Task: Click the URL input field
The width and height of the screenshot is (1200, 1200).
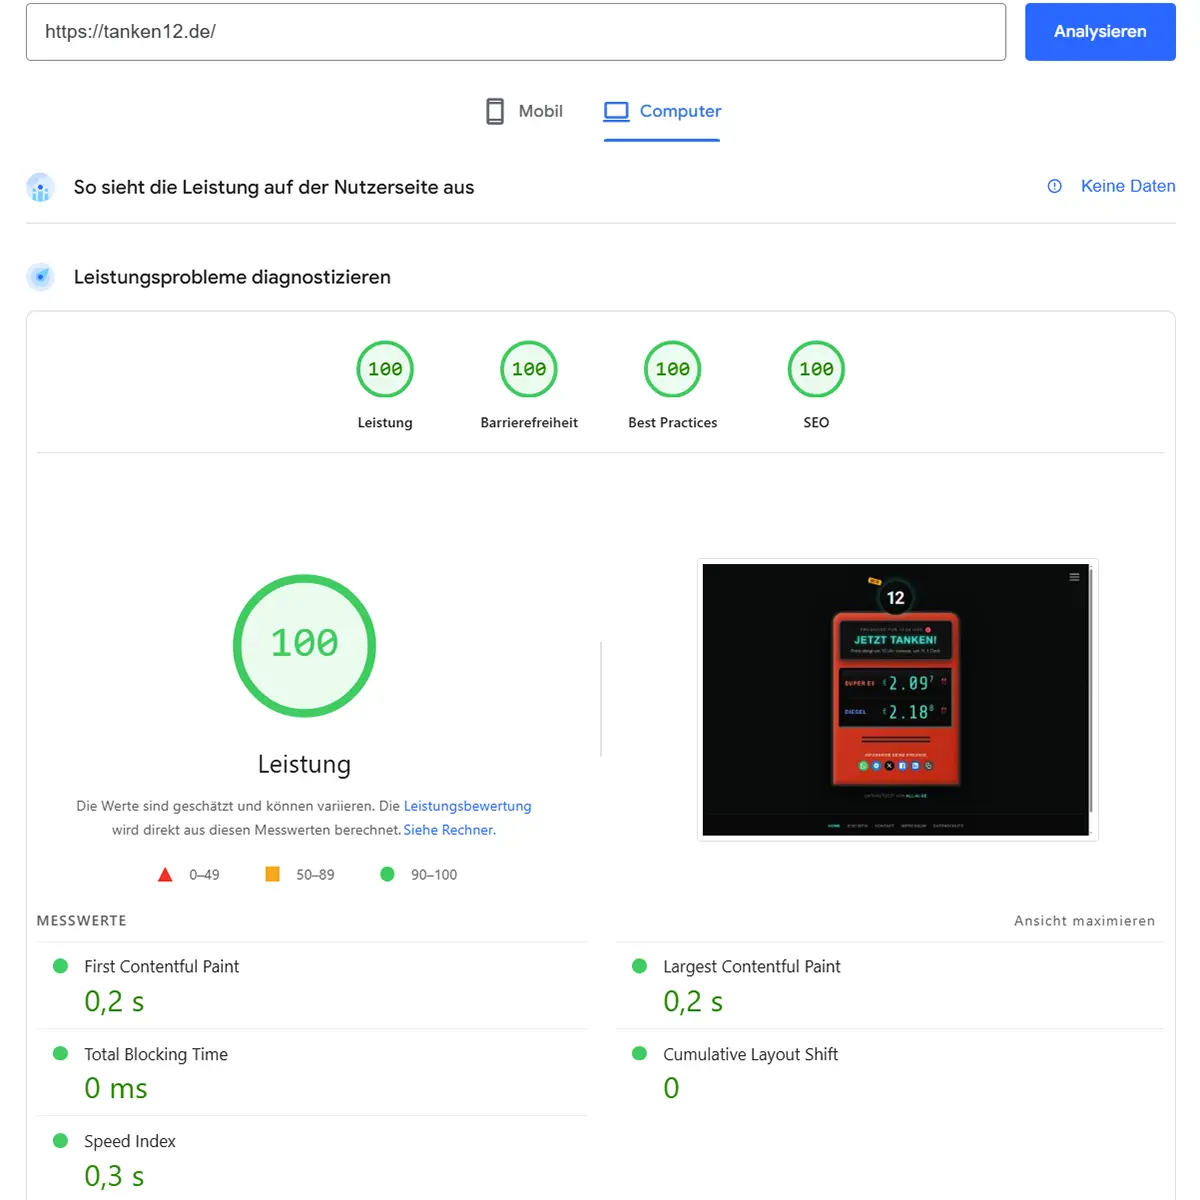Action: (515, 32)
